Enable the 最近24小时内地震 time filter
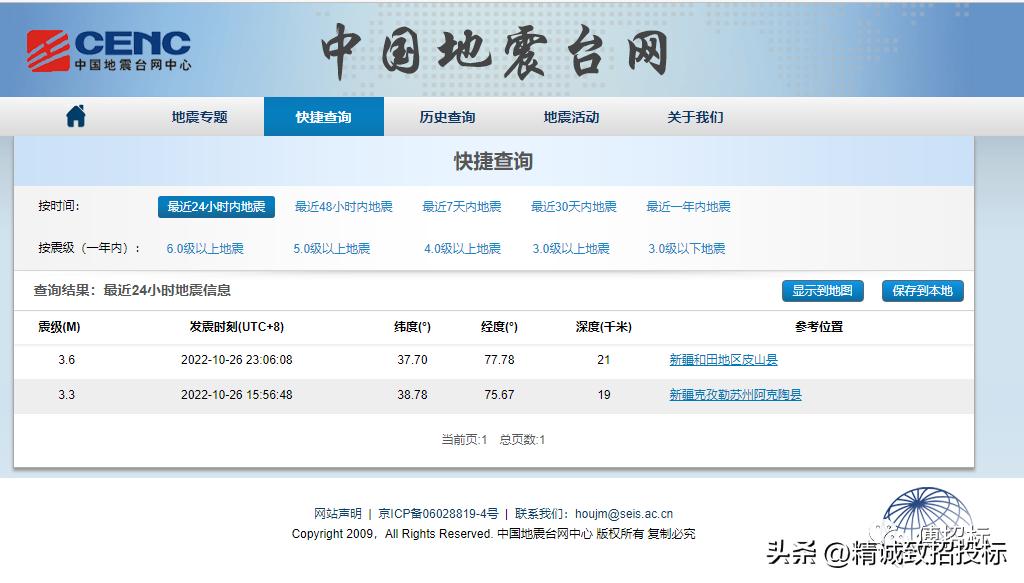 pos(216,206)
